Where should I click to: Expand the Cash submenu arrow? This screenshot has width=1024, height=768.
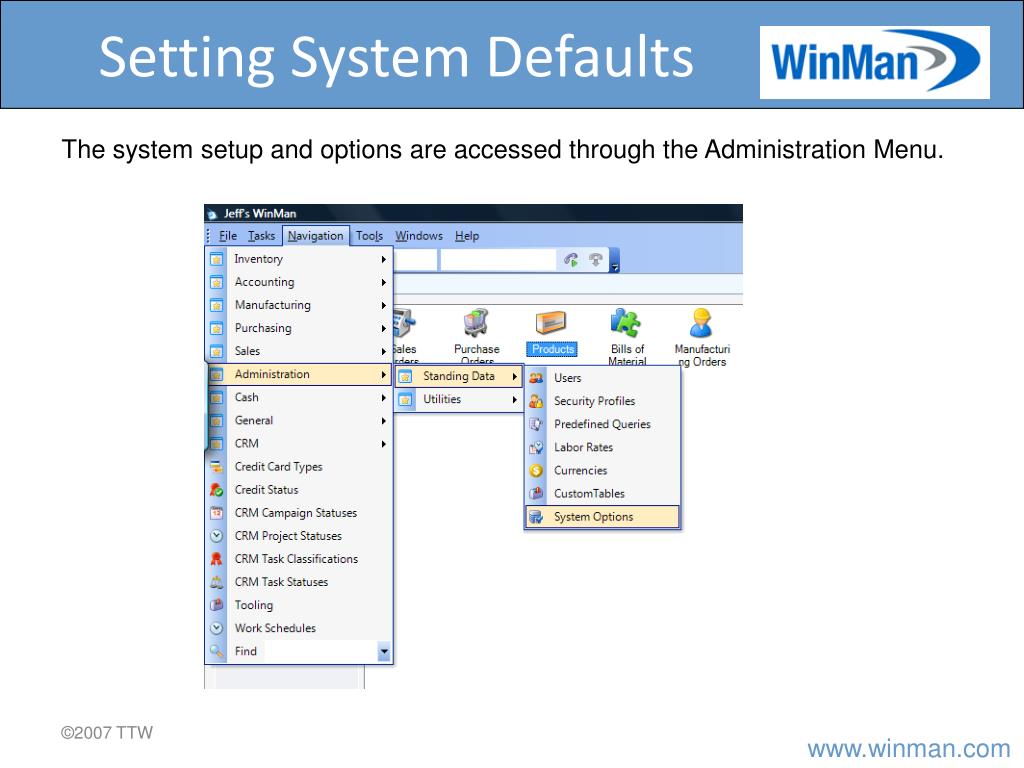click(x=383, y=398)
